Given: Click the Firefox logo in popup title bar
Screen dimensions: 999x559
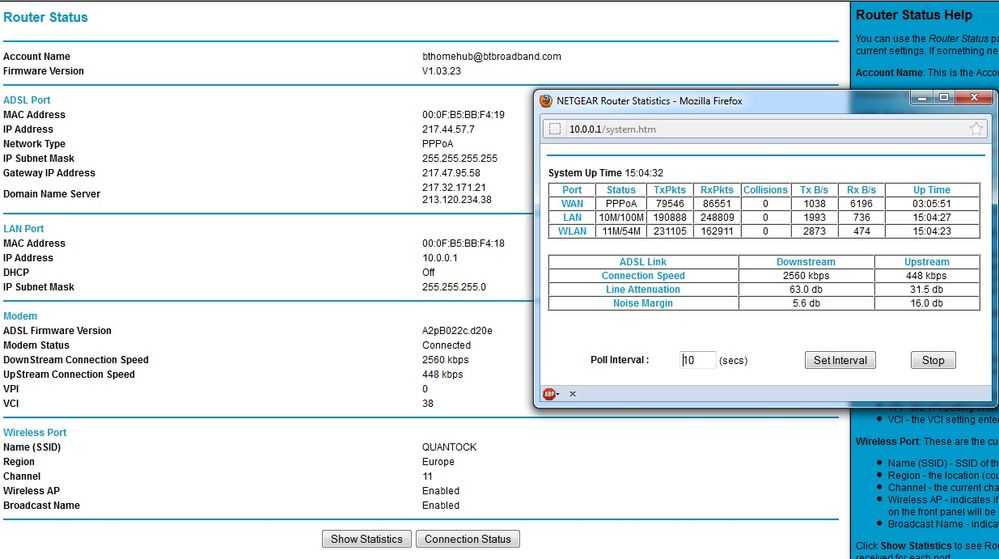Looking at the screenshot, I should pyautogui.click(x=546, y=101).
